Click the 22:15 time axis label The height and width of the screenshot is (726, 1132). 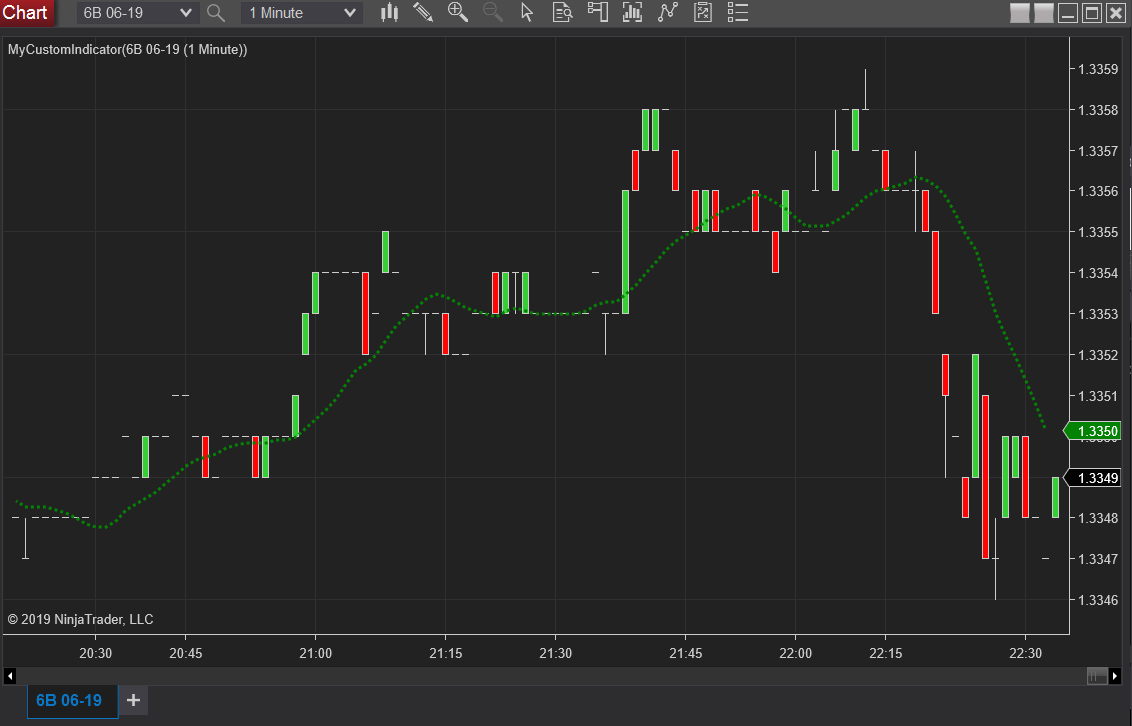click(885, 653)
